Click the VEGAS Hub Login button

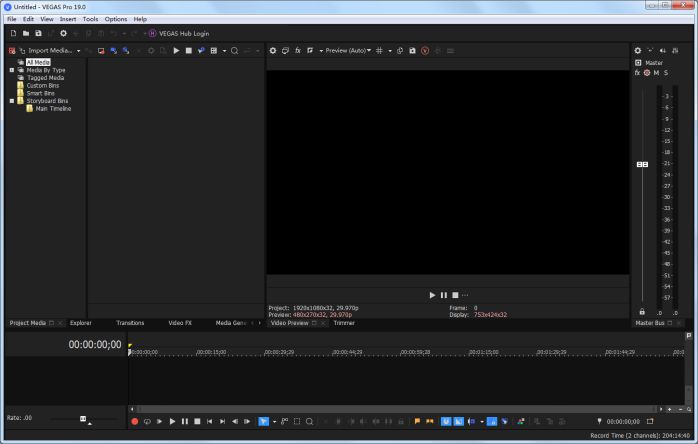coord(179,33)
